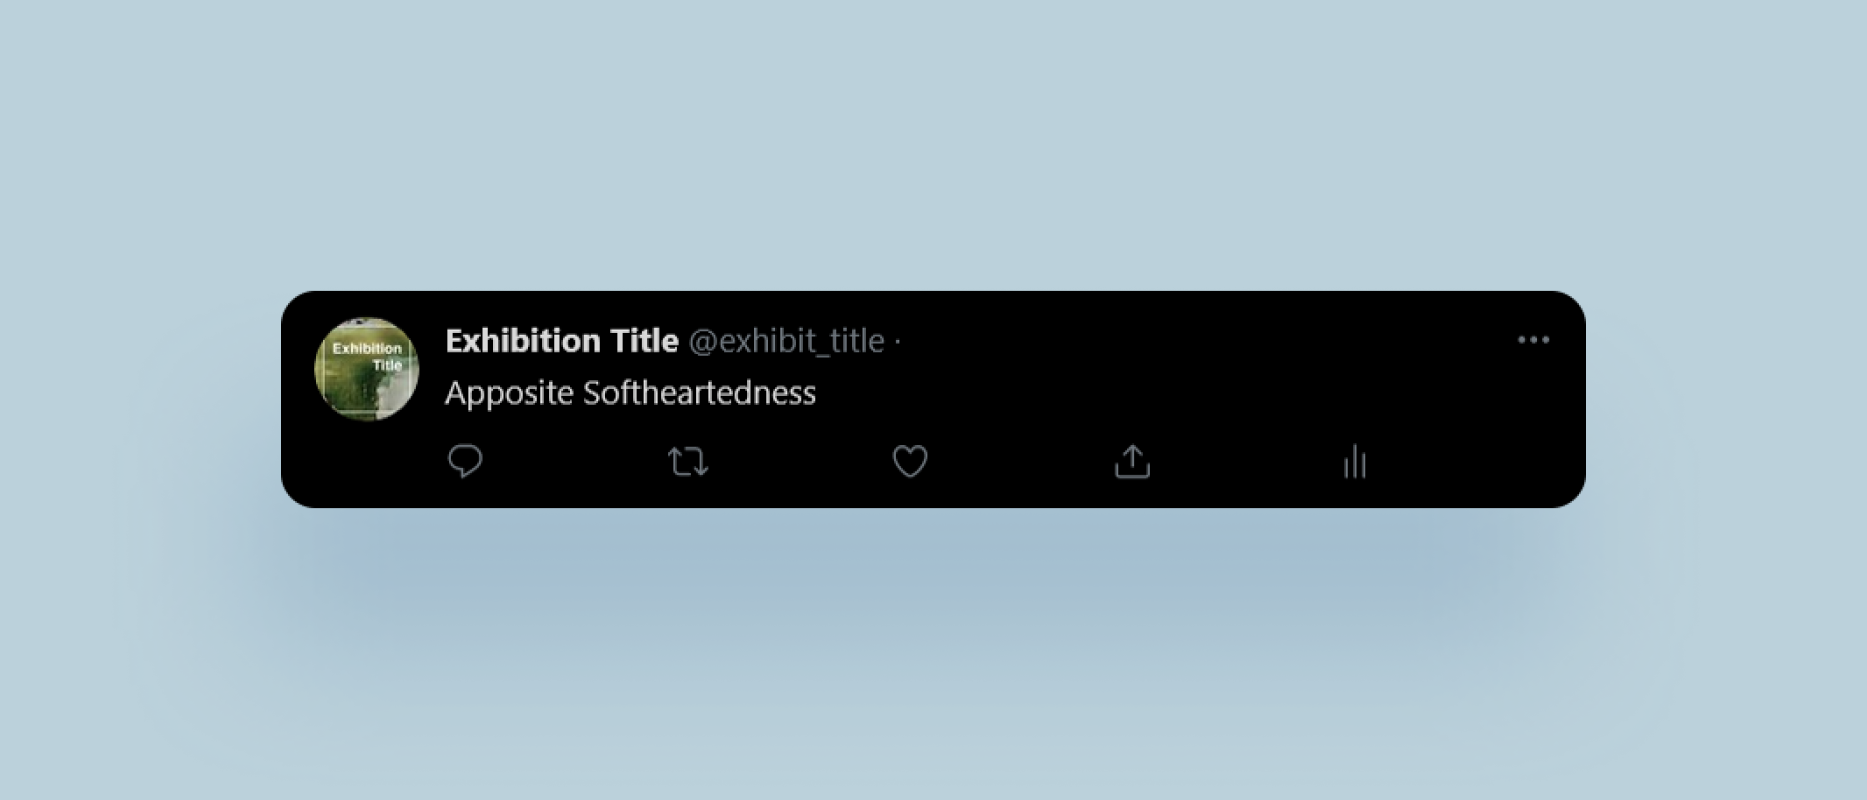The width and height of the screenshot is (1867, 800).
Task: Open the share icon on the tweet
Action: click(1132, 462)
